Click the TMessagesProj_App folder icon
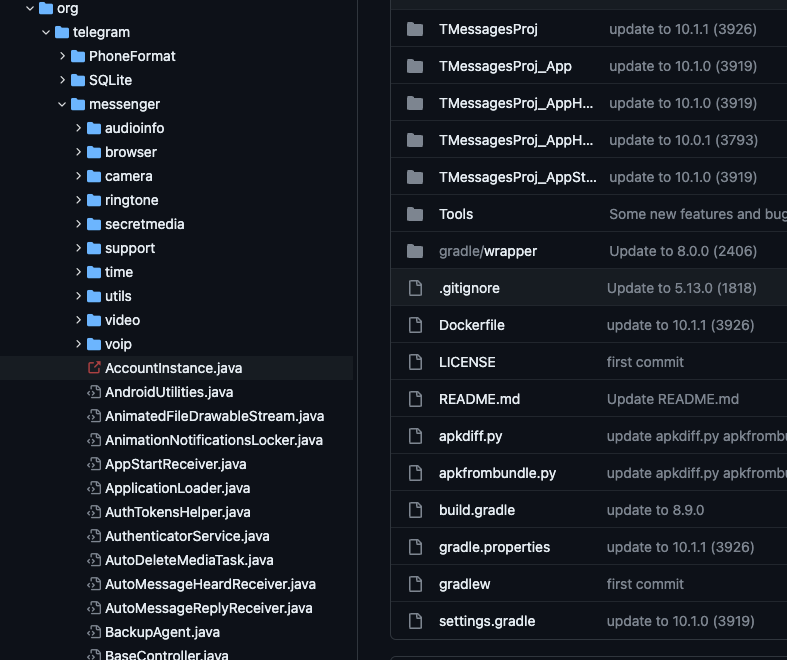This screenshot has height=660, width=787. [415, 66]
